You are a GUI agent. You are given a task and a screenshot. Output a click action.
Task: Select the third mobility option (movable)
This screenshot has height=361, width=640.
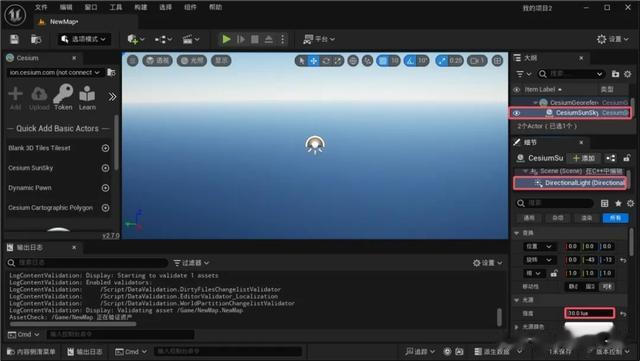tap(607, 287)
